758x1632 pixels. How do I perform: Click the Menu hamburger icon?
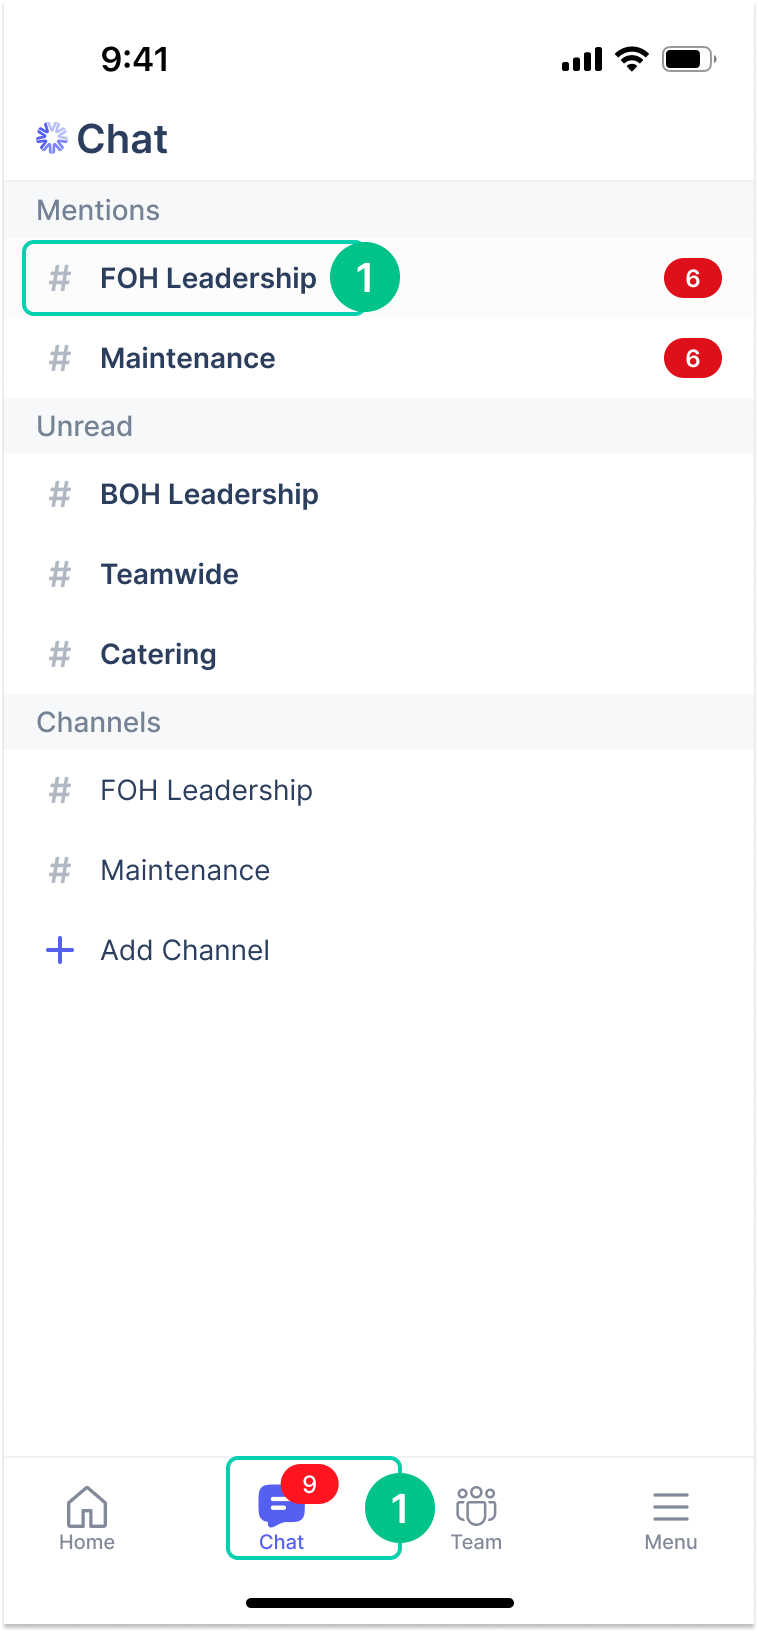[x=671, y=1507]
